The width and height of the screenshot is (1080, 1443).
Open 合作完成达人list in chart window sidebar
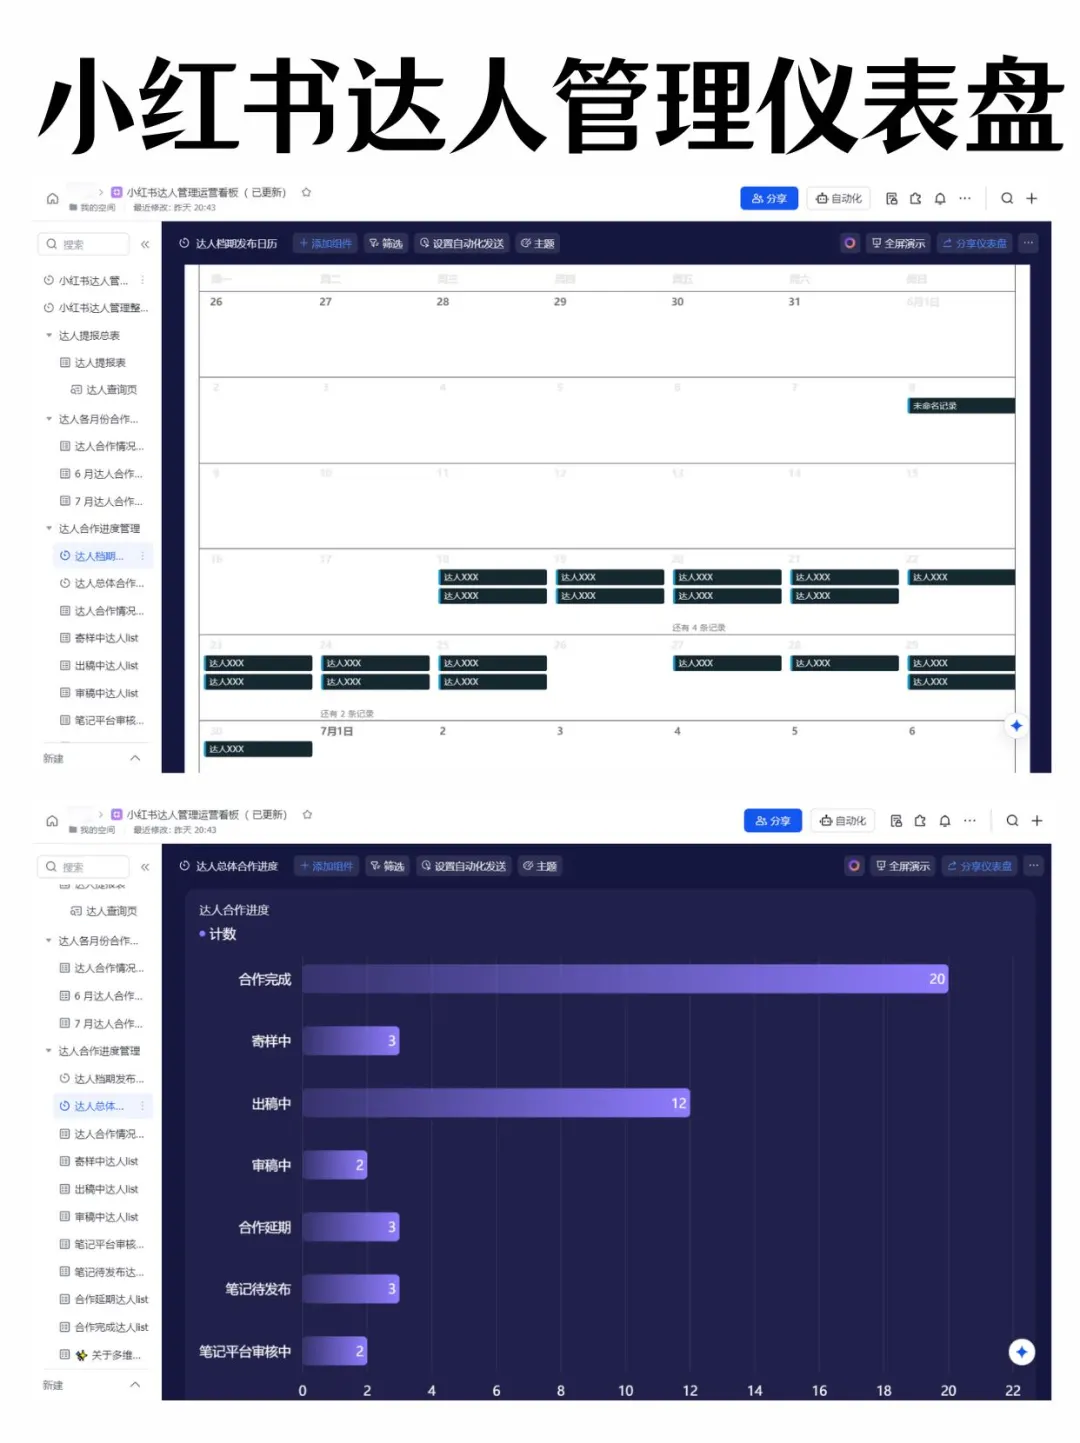pyautogui.click(x=104, y=1328)
